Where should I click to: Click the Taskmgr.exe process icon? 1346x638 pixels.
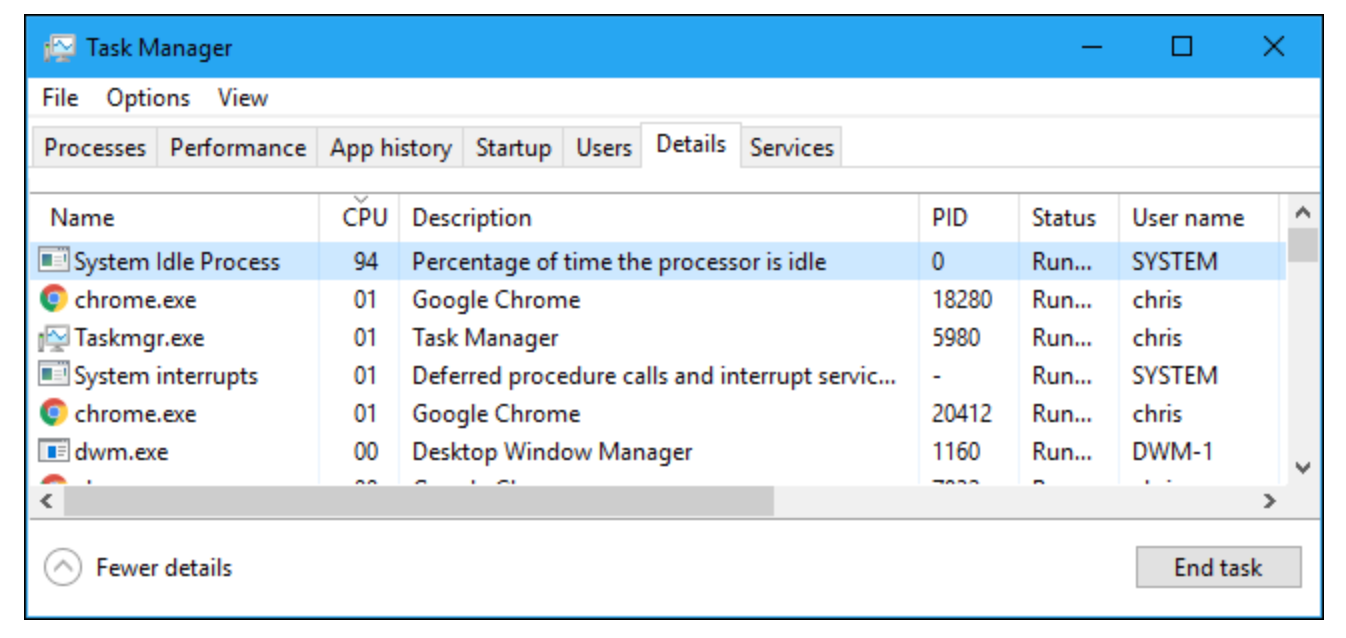[x=54, y=338]
